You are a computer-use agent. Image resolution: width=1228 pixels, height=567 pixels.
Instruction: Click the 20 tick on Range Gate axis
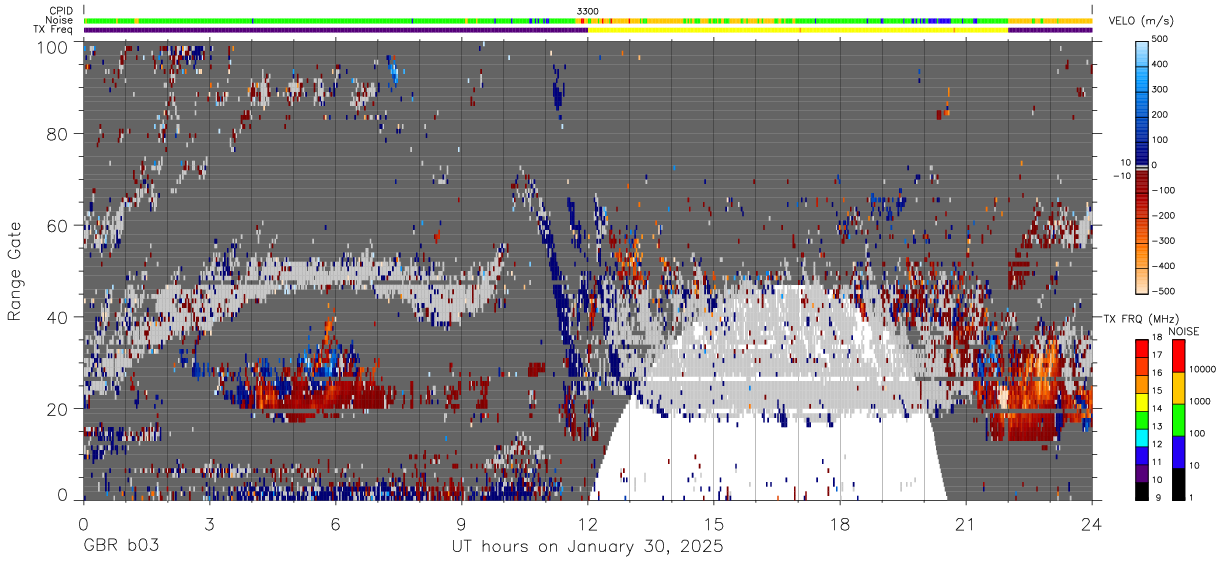coord(58,409)
